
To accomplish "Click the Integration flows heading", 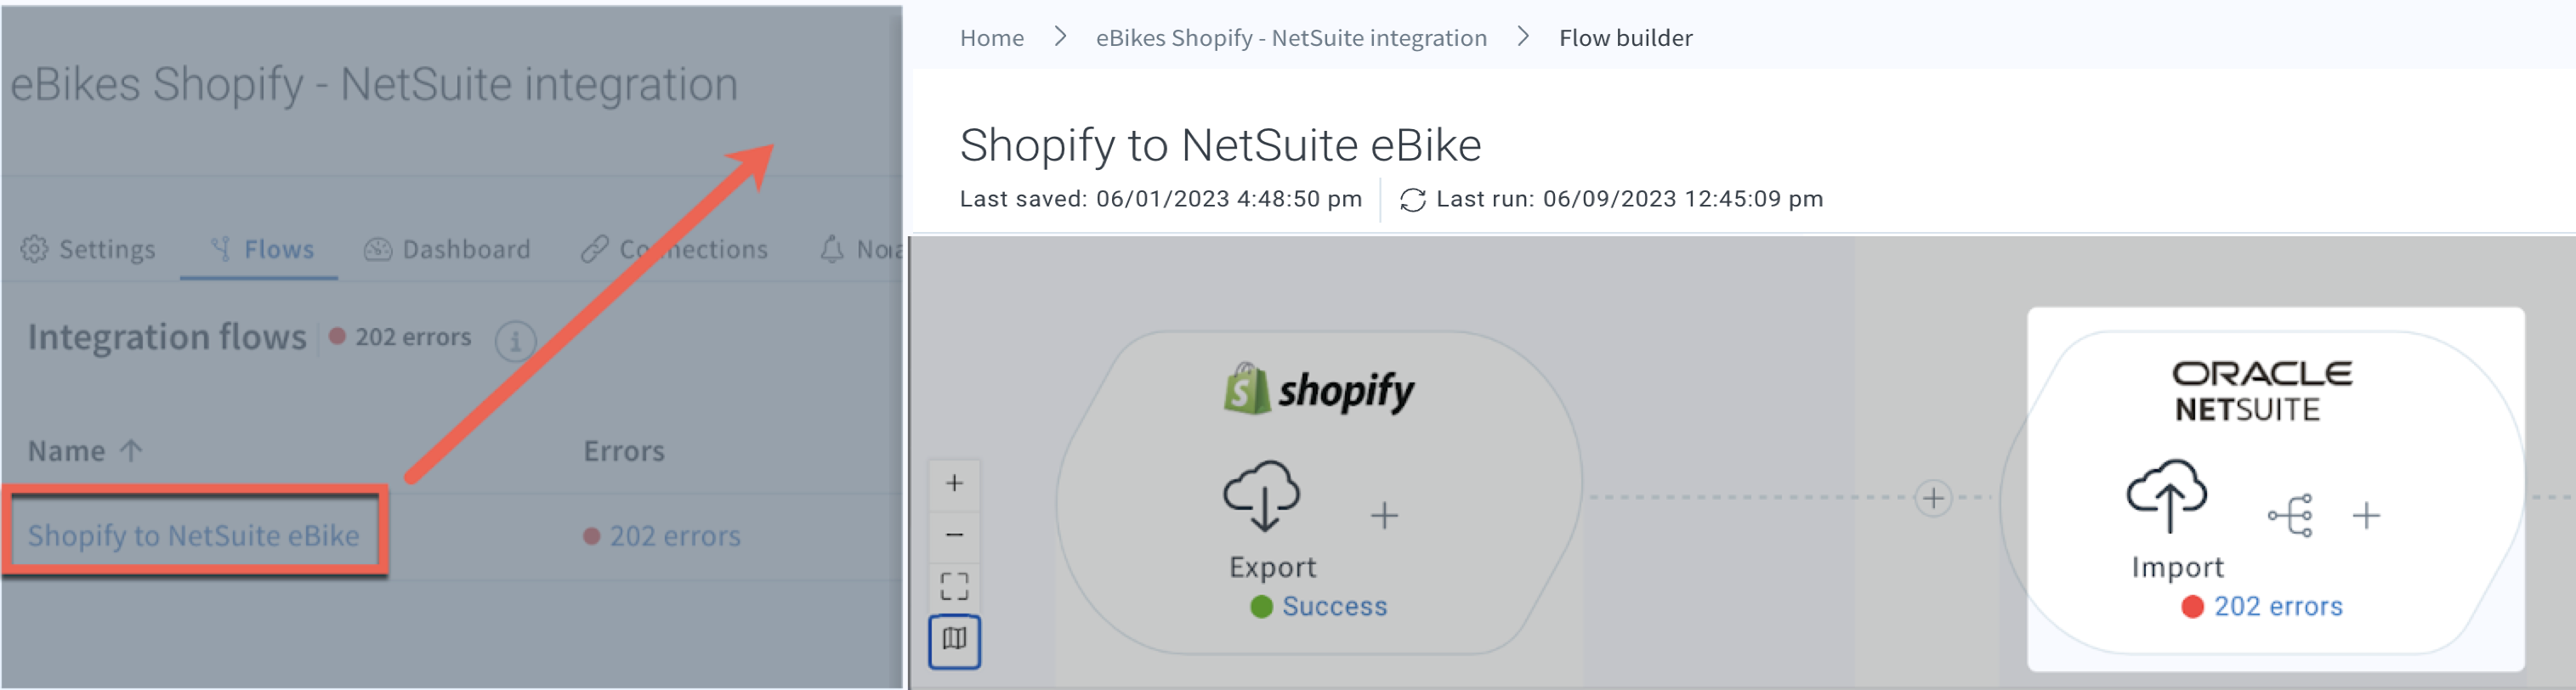I will pyautogui.click(x=167, y=337).
